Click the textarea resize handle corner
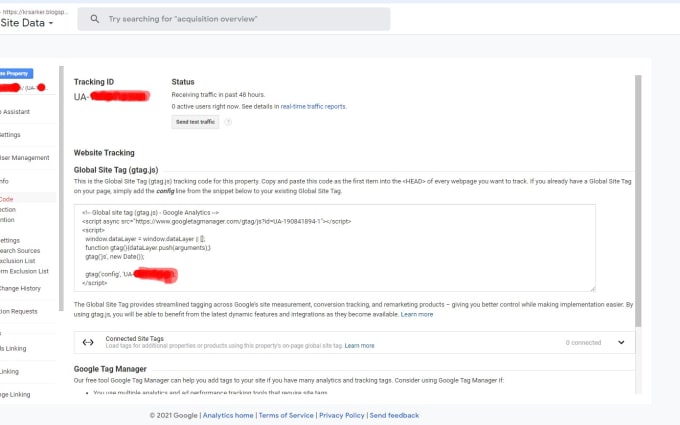 (592, 289)
